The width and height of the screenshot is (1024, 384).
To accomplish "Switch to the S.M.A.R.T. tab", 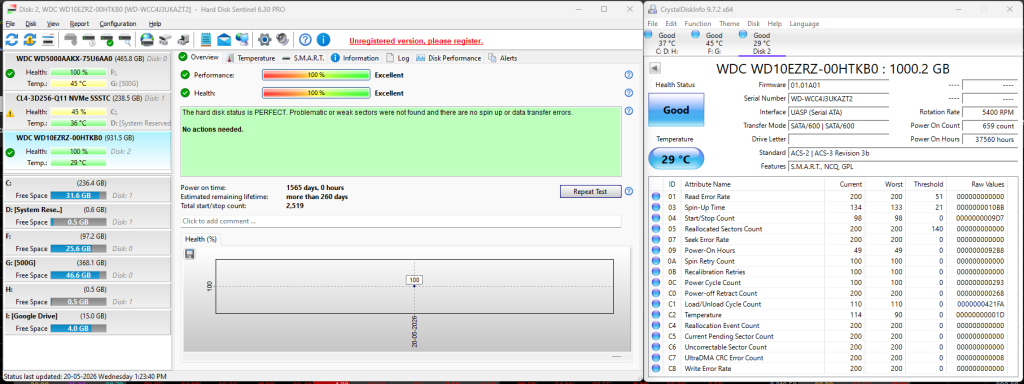I will click(x=303, y=58).
